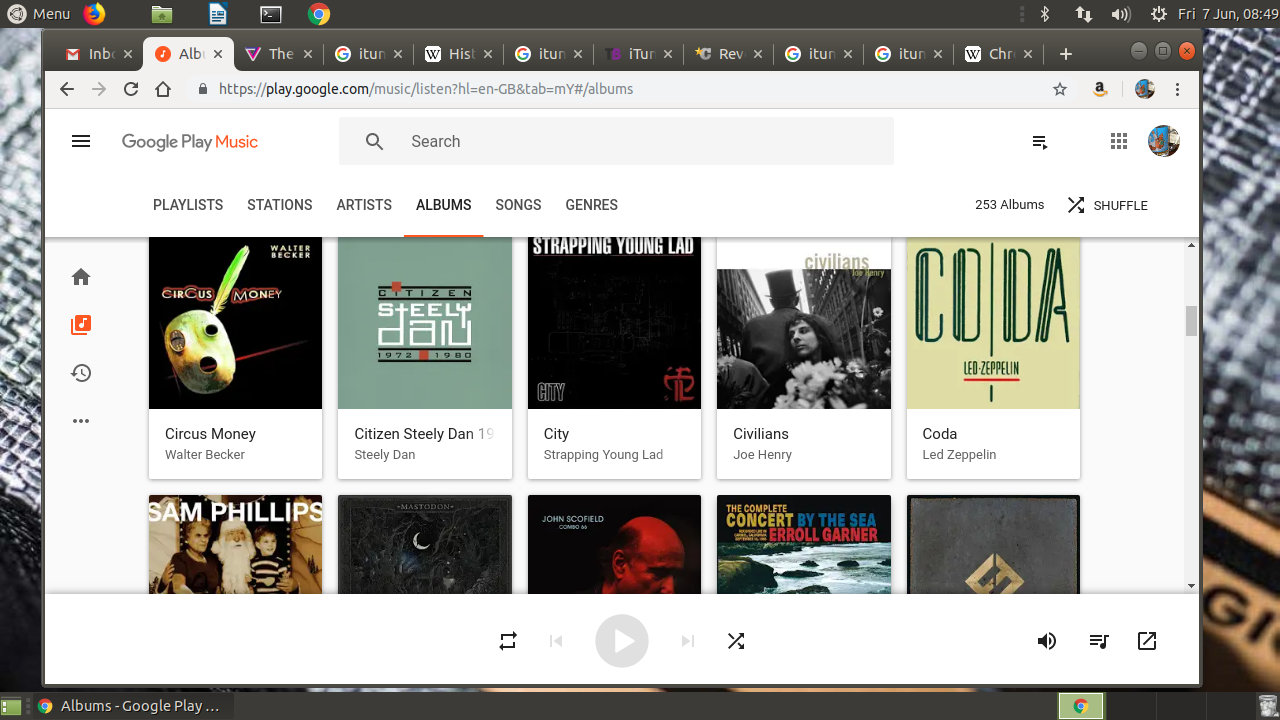
Task: Open Chrome three-dot menu
Action: click(x=1178, y=89)
